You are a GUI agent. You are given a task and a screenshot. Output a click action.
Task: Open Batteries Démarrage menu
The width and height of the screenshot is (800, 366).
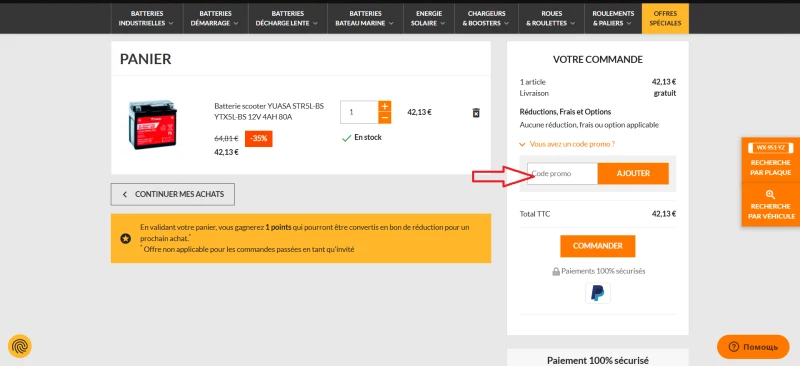click(x=215, y=18)
